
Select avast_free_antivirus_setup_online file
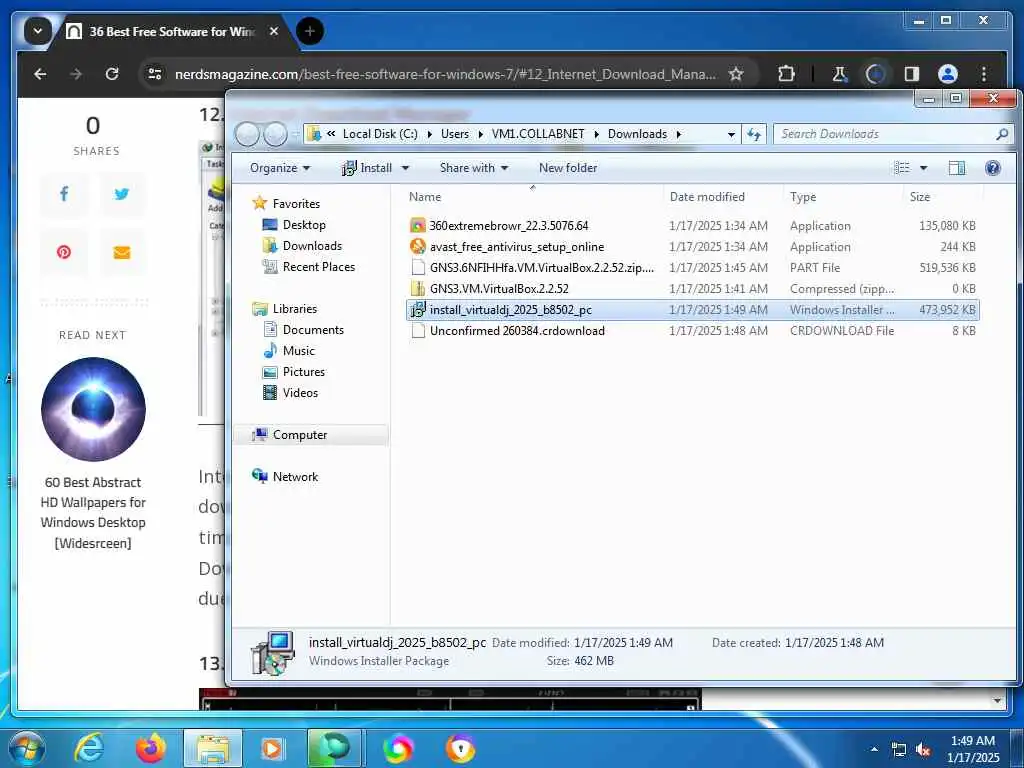(692, 247)
